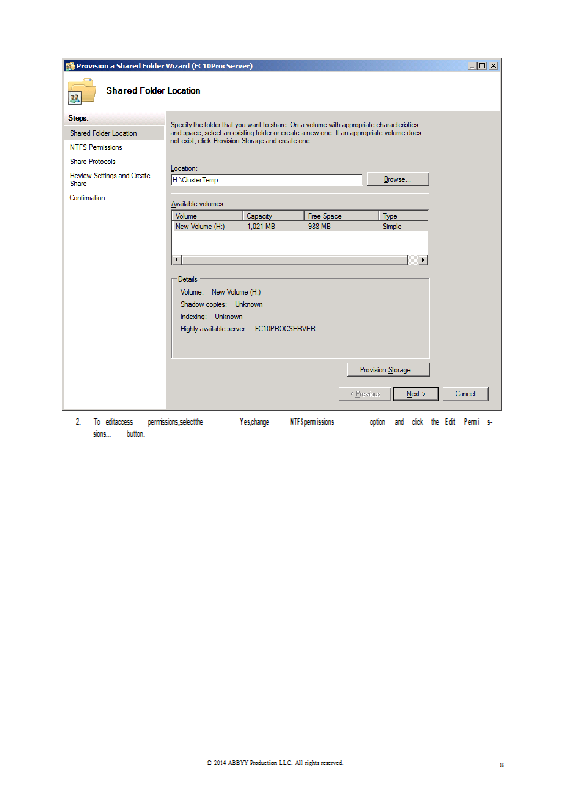Open Provision Storage
Viewport: 566px width, 800px height.
[x=388, y=369]
